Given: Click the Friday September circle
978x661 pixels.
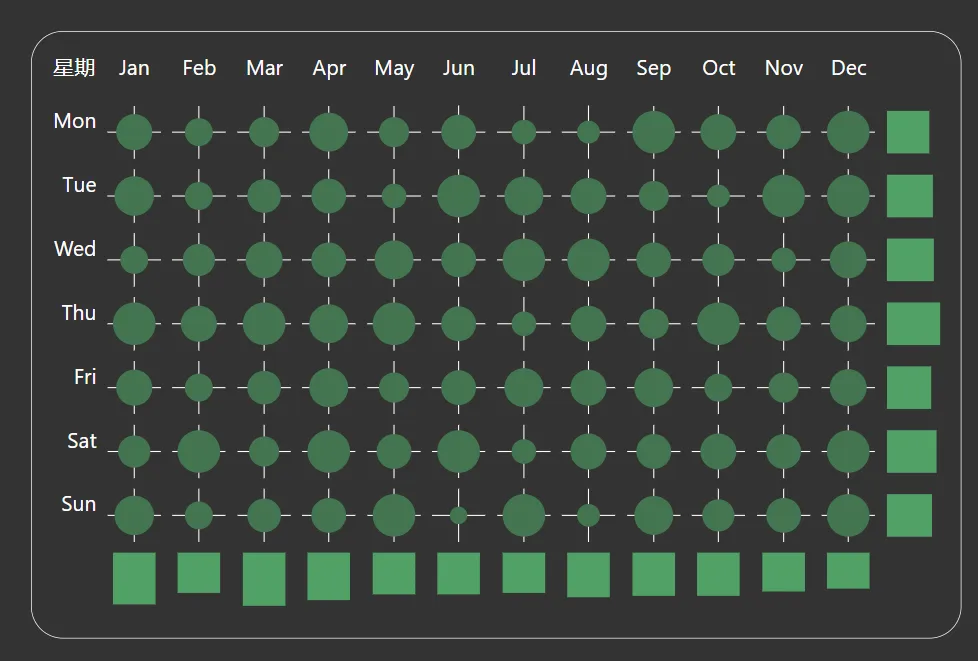Looking at the screenshot, I should [654, 387].
